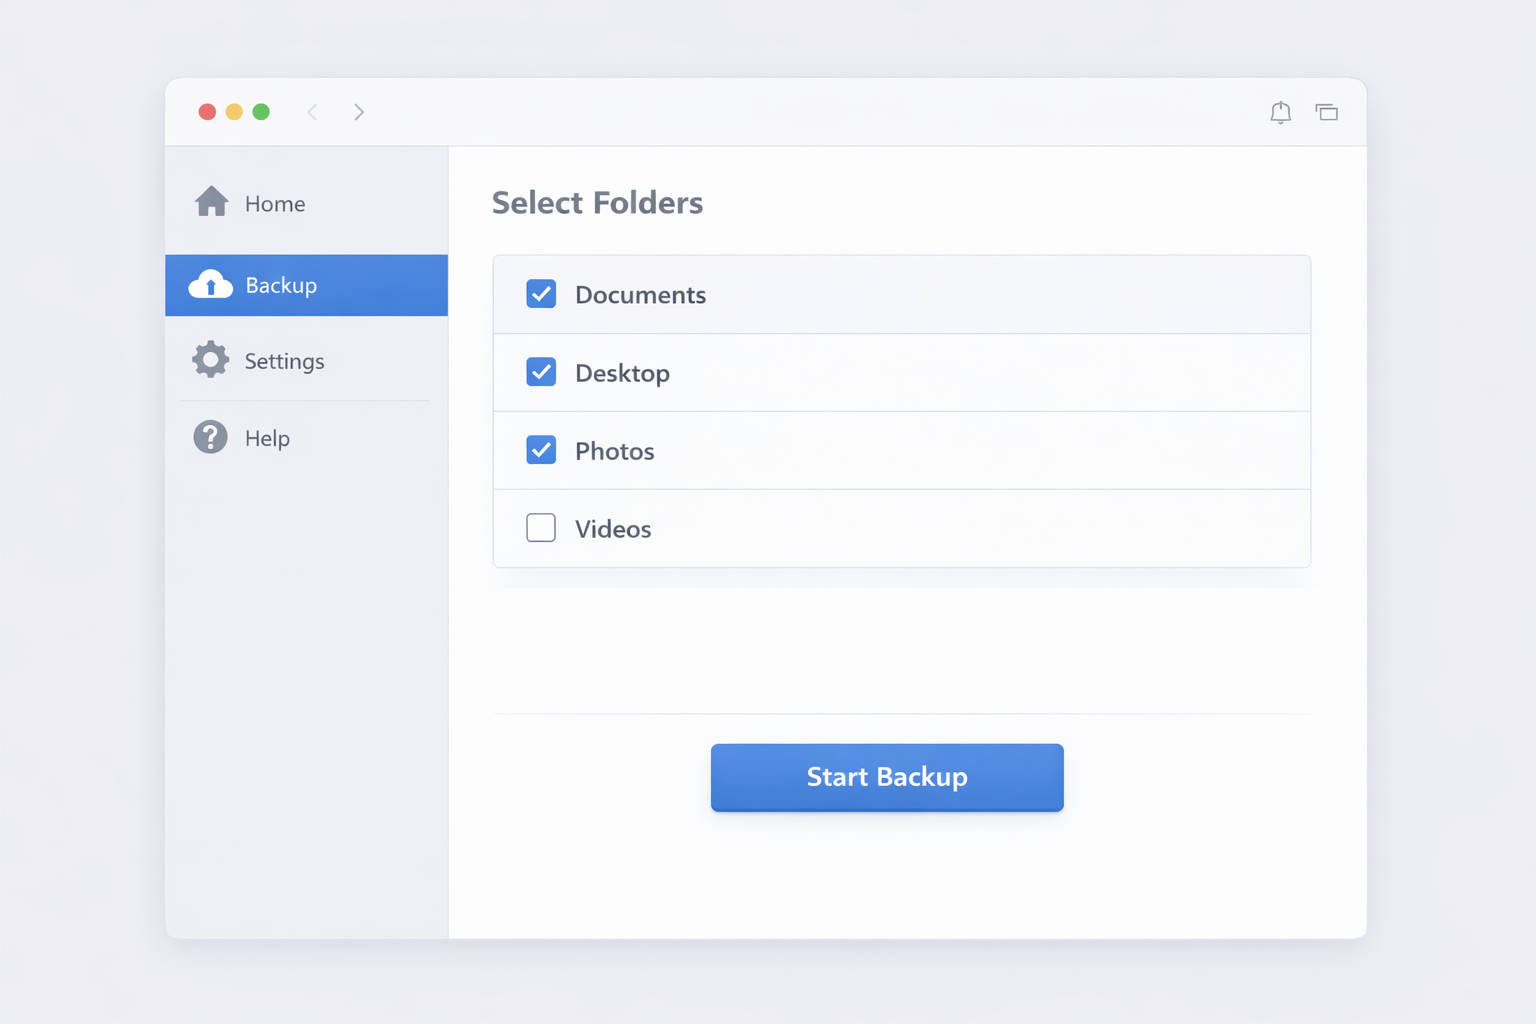This screenshot has height=1024, width=1536.
Task: Click the Home house icon
Action: click(x=211, y=202)
